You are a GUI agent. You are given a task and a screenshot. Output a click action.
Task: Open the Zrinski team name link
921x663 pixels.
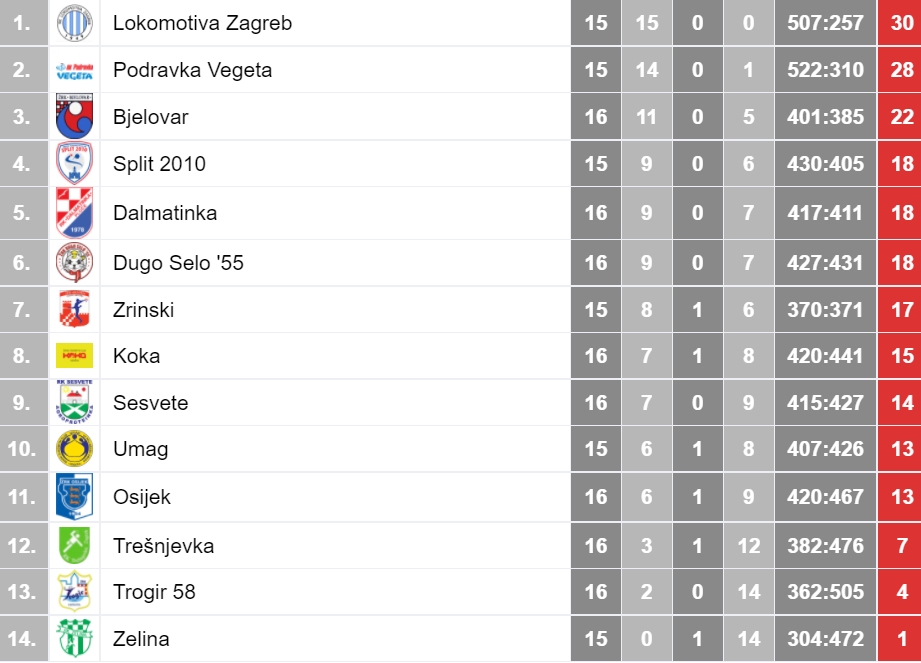[x=143, y=309]
